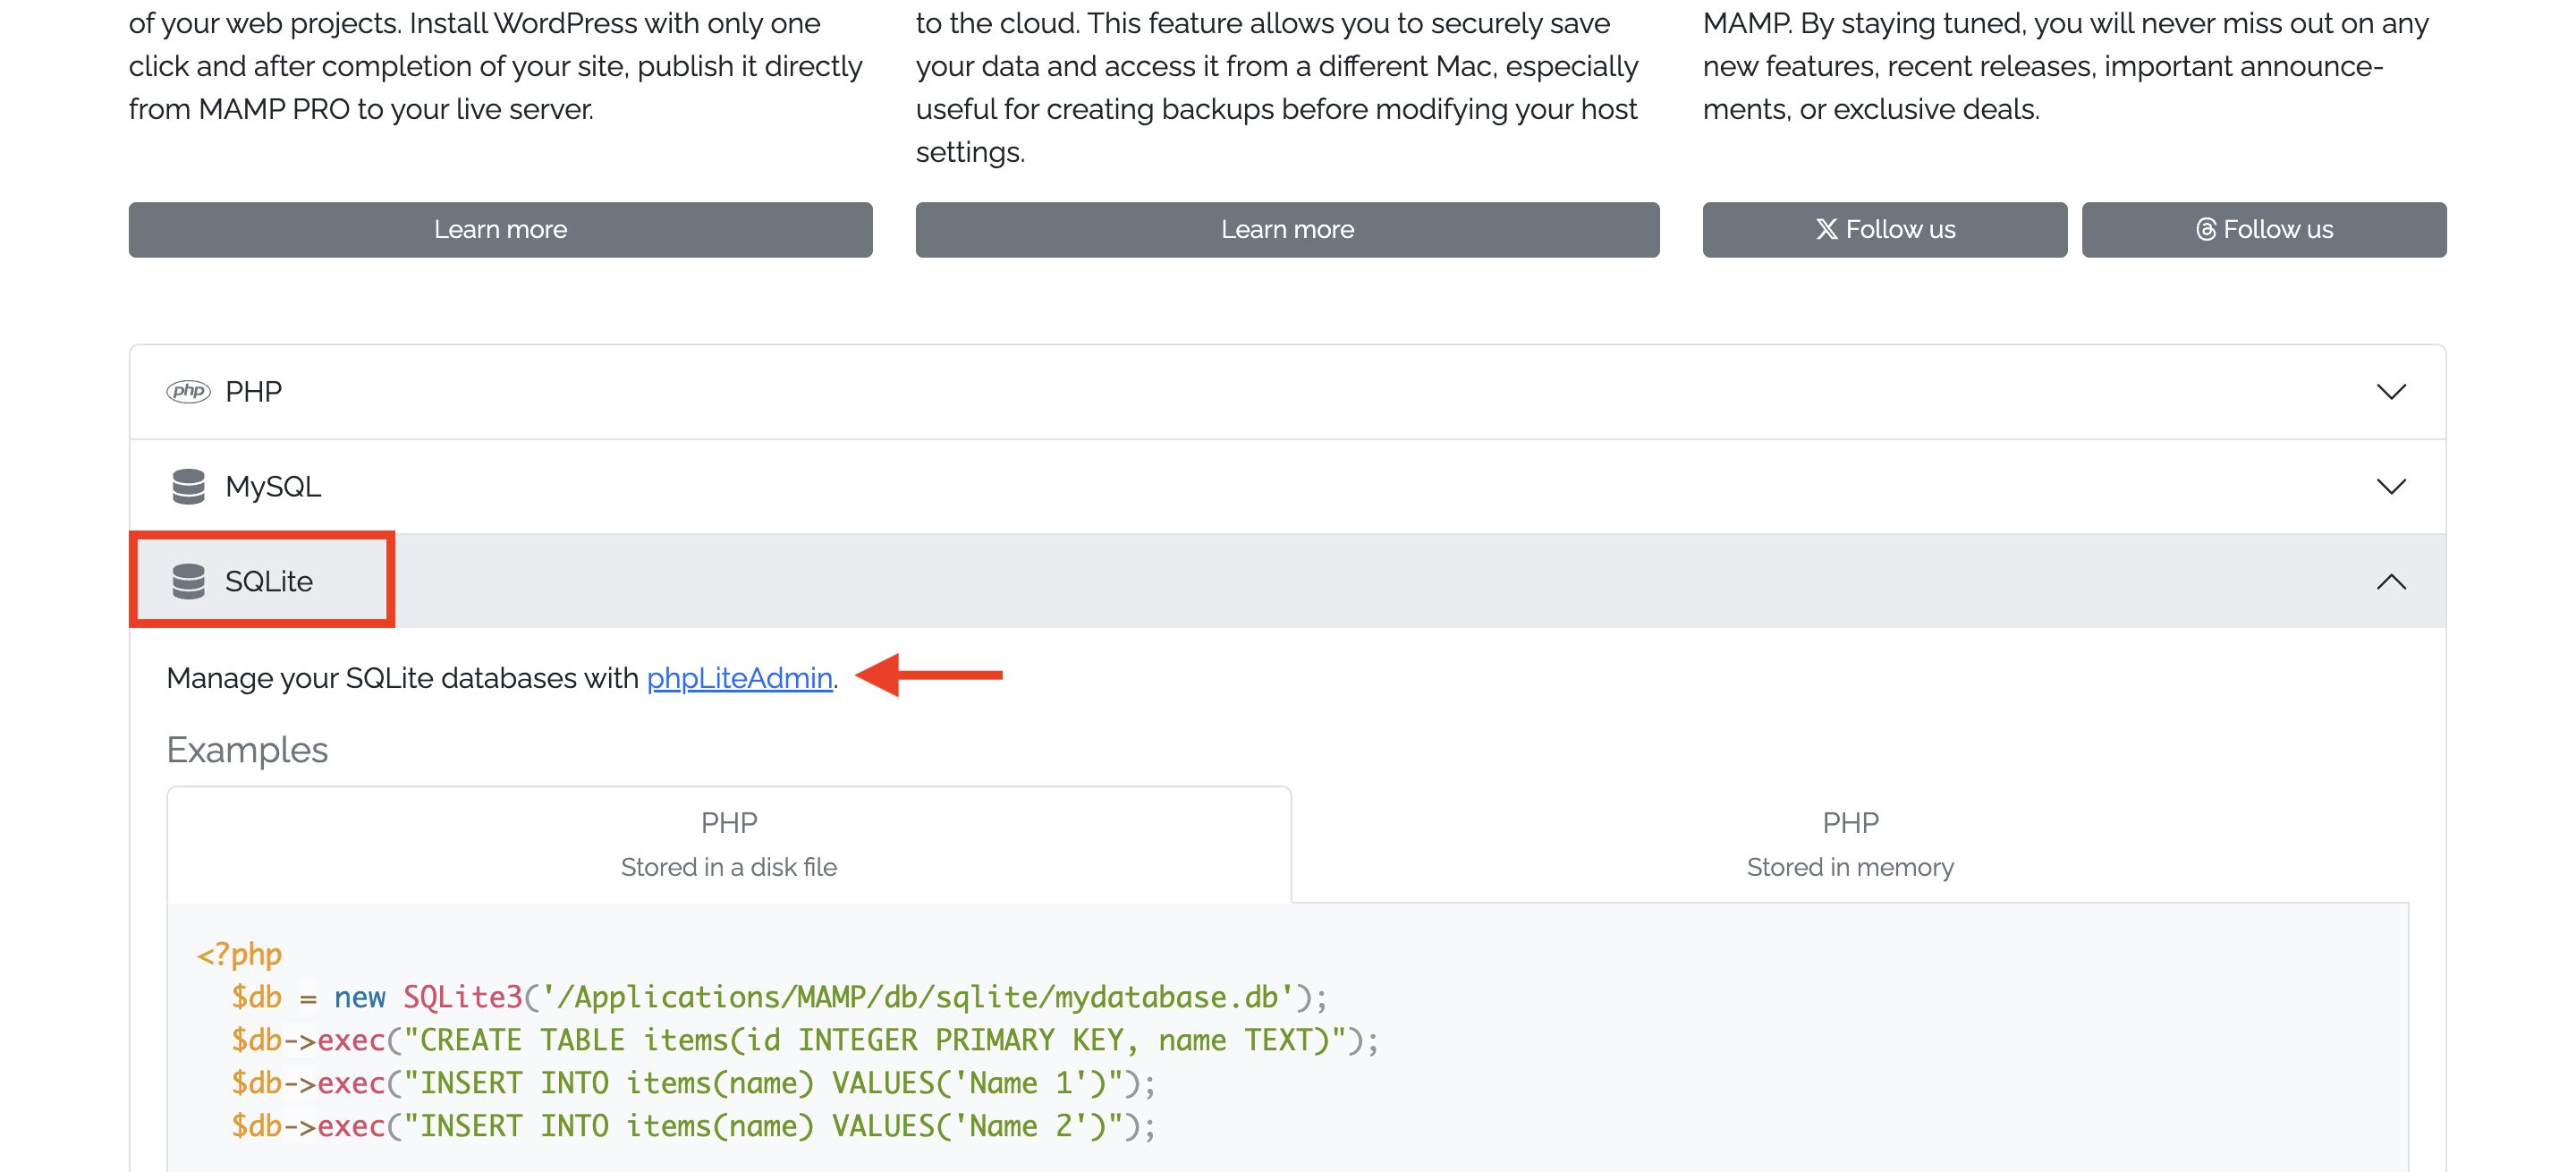Click the Threads logo on Follow us button

2205,229
